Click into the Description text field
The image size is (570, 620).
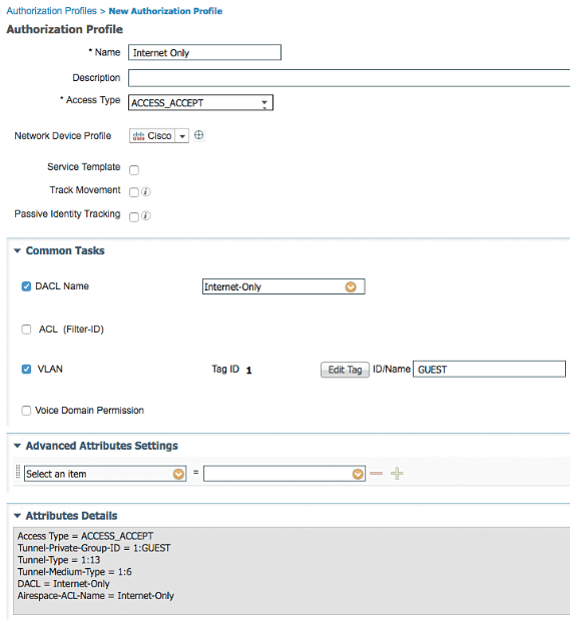tap(349, 78)
